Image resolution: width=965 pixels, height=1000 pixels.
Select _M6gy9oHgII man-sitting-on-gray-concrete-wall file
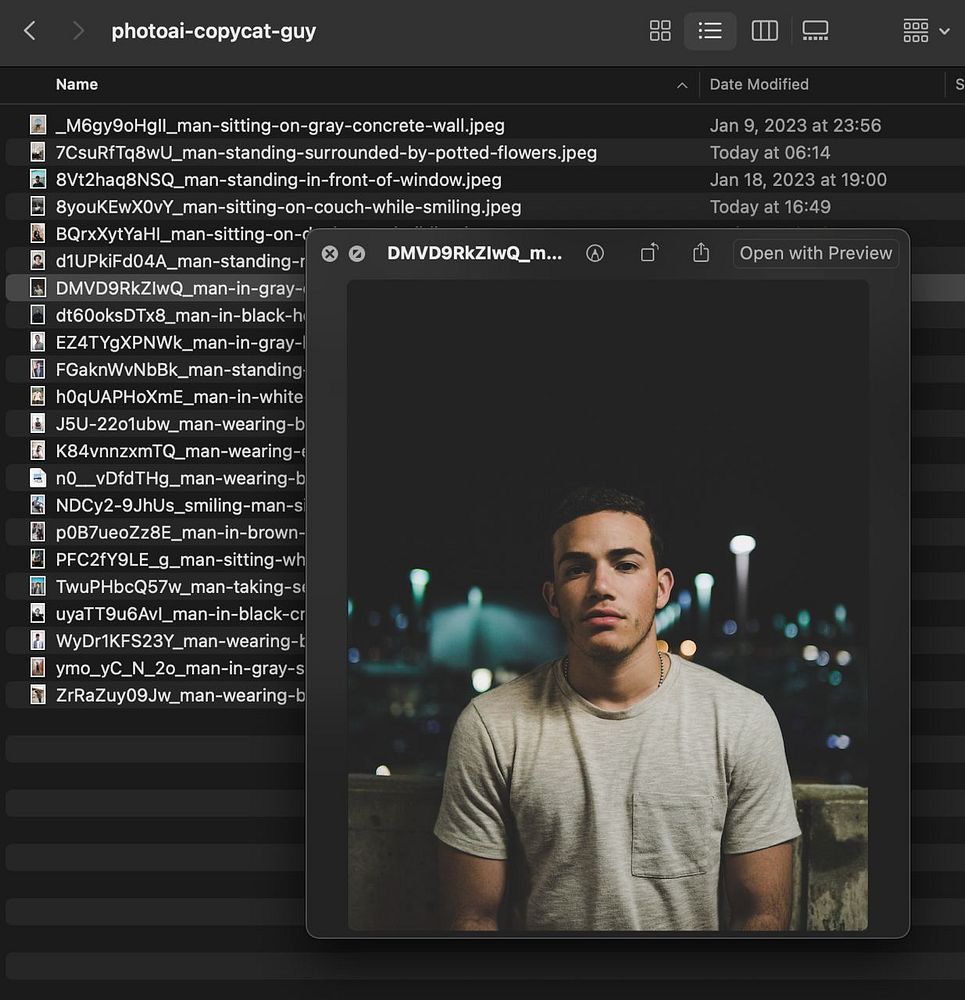point(485,126)
